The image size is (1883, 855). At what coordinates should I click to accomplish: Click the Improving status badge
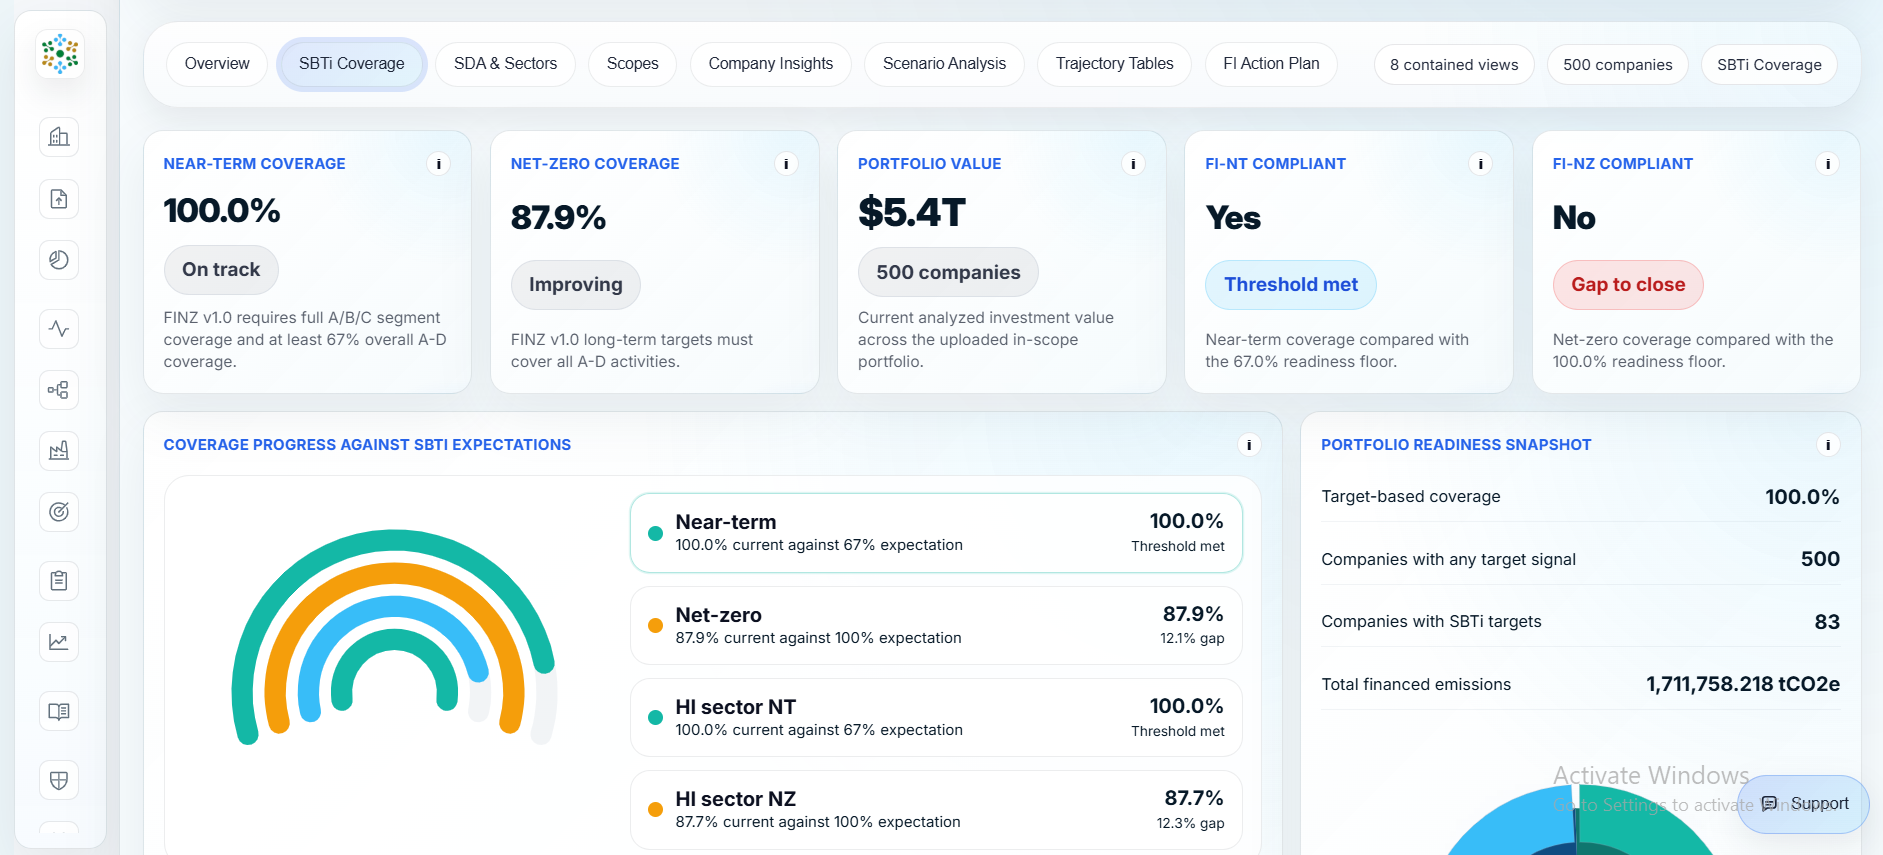coord(576,285)
